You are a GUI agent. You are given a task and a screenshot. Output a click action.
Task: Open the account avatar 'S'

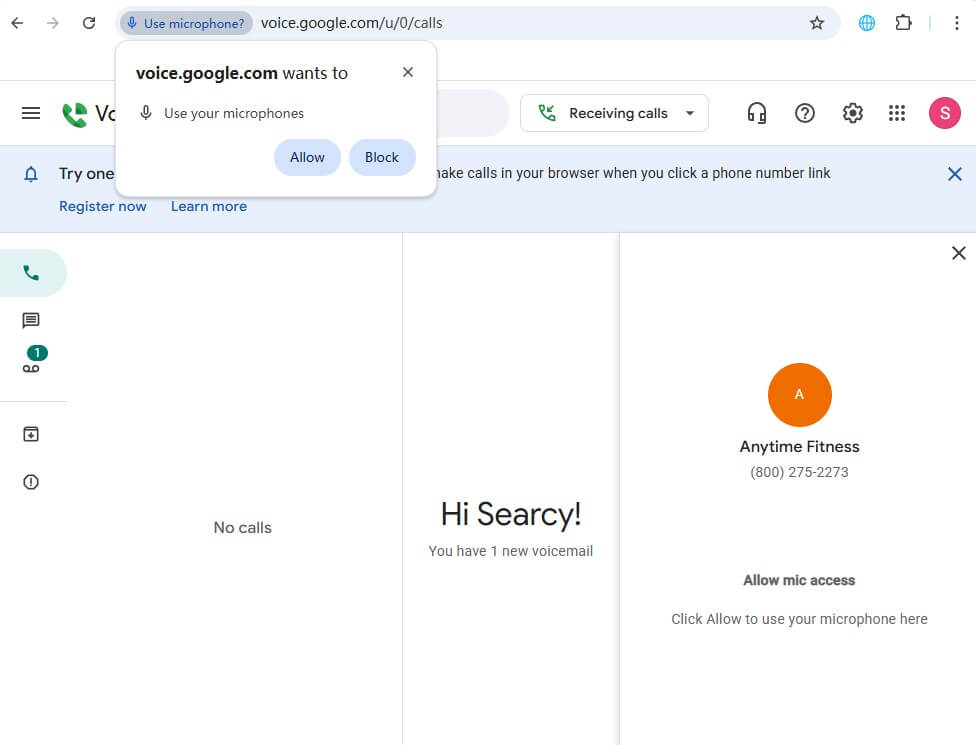[x=944, y=113]
